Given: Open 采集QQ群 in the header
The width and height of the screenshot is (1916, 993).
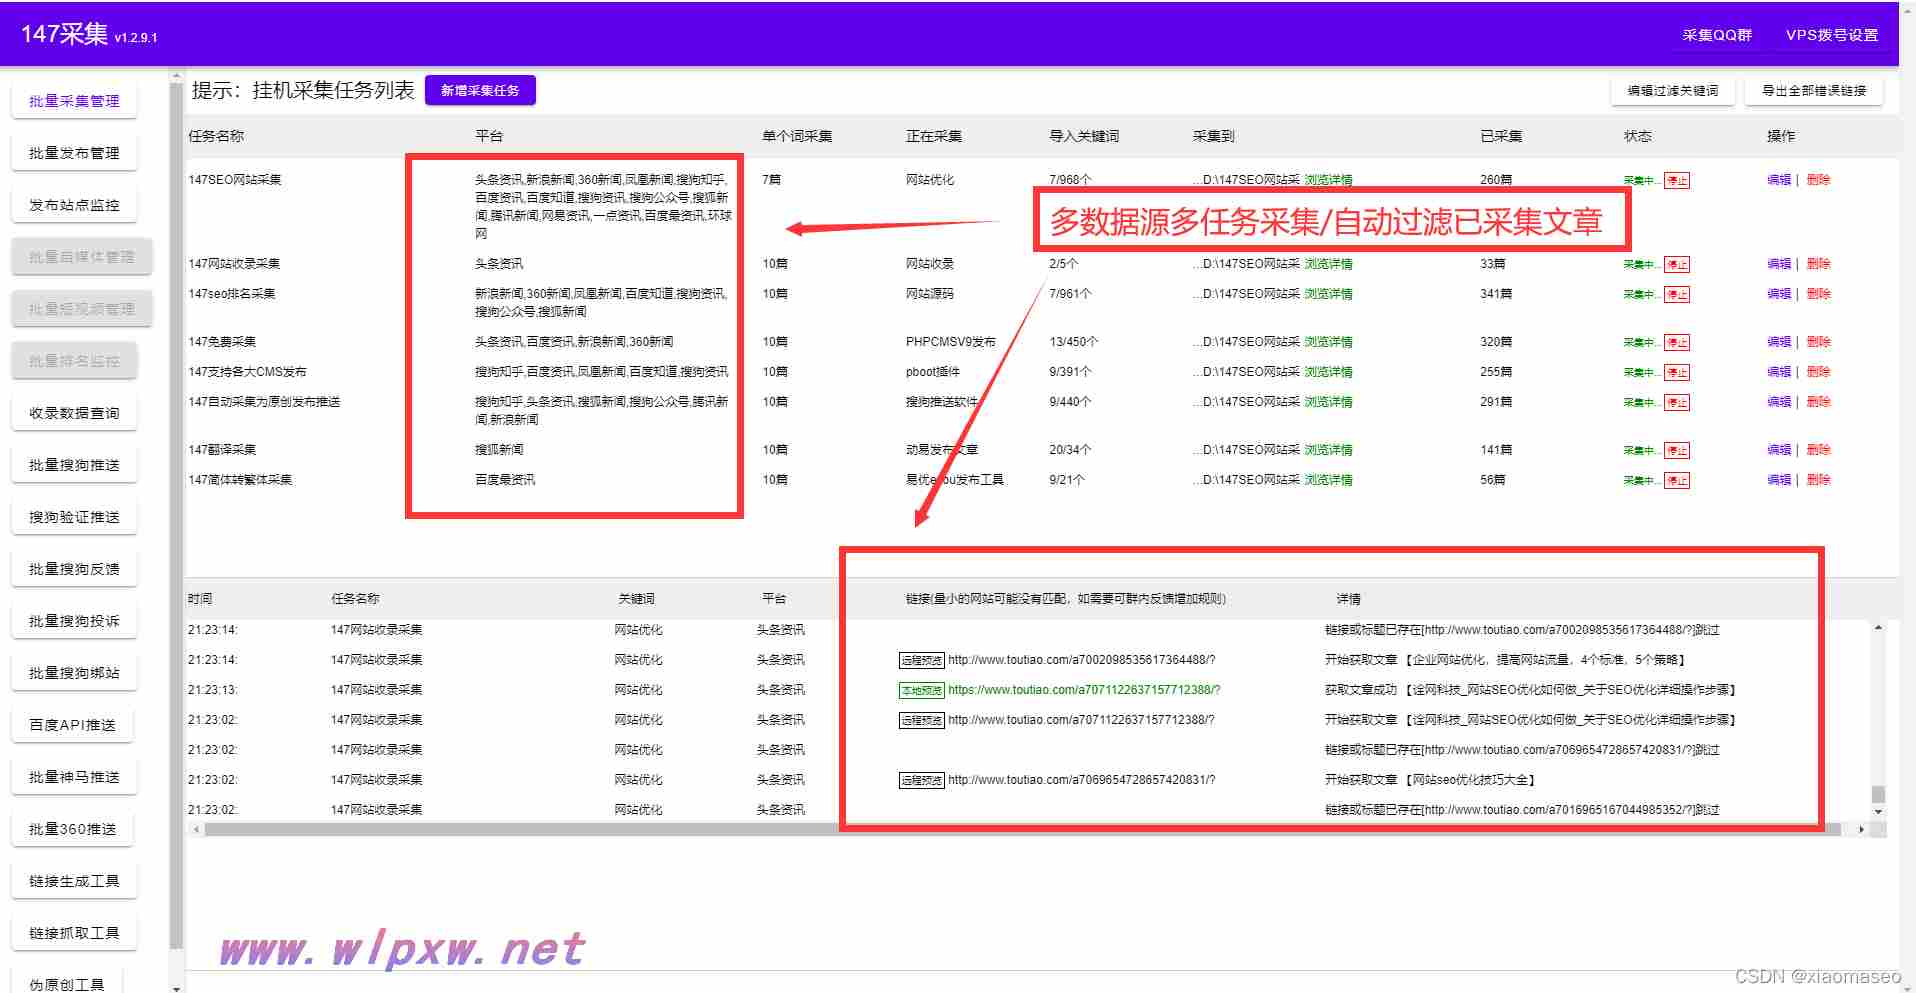Looking at the screenshot, I should [x=1717, y=35].
